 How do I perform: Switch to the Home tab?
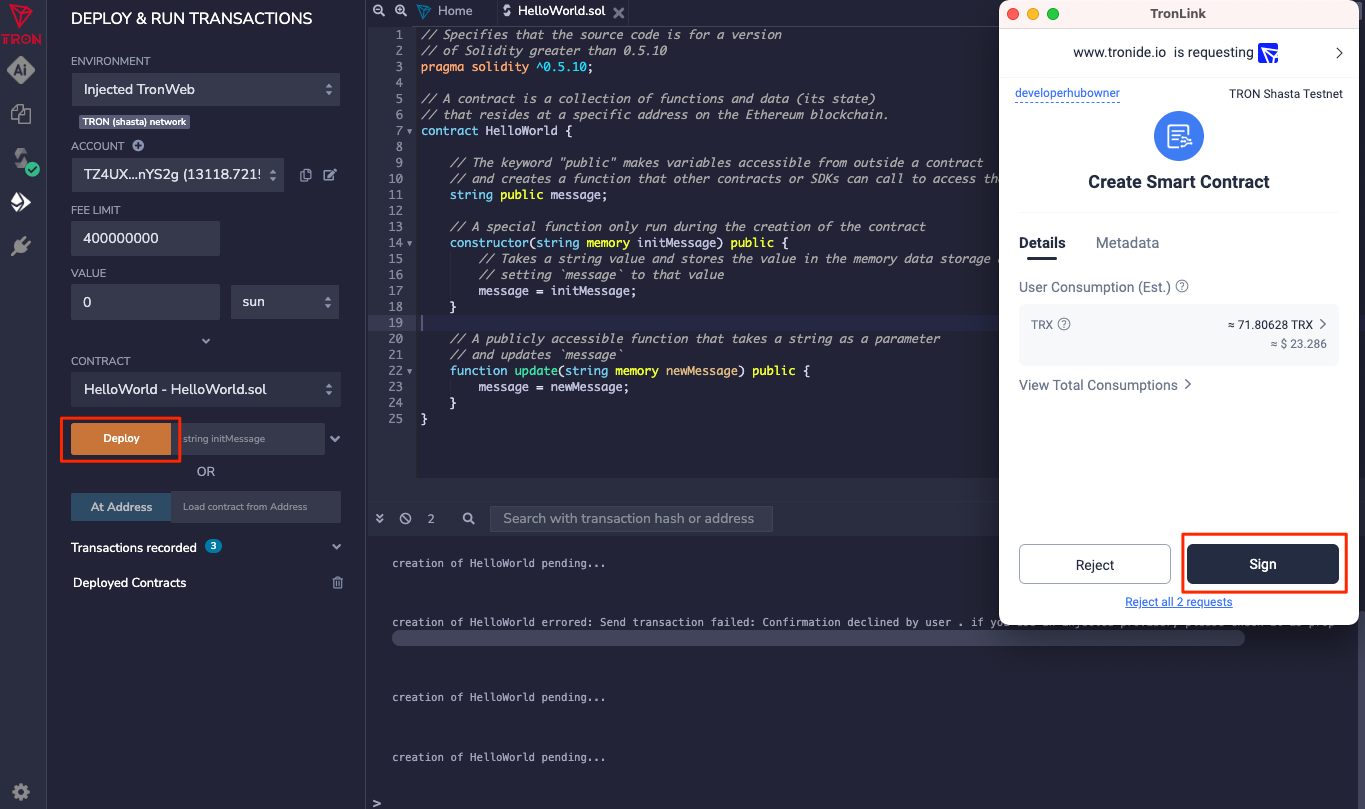pos(445,11)
